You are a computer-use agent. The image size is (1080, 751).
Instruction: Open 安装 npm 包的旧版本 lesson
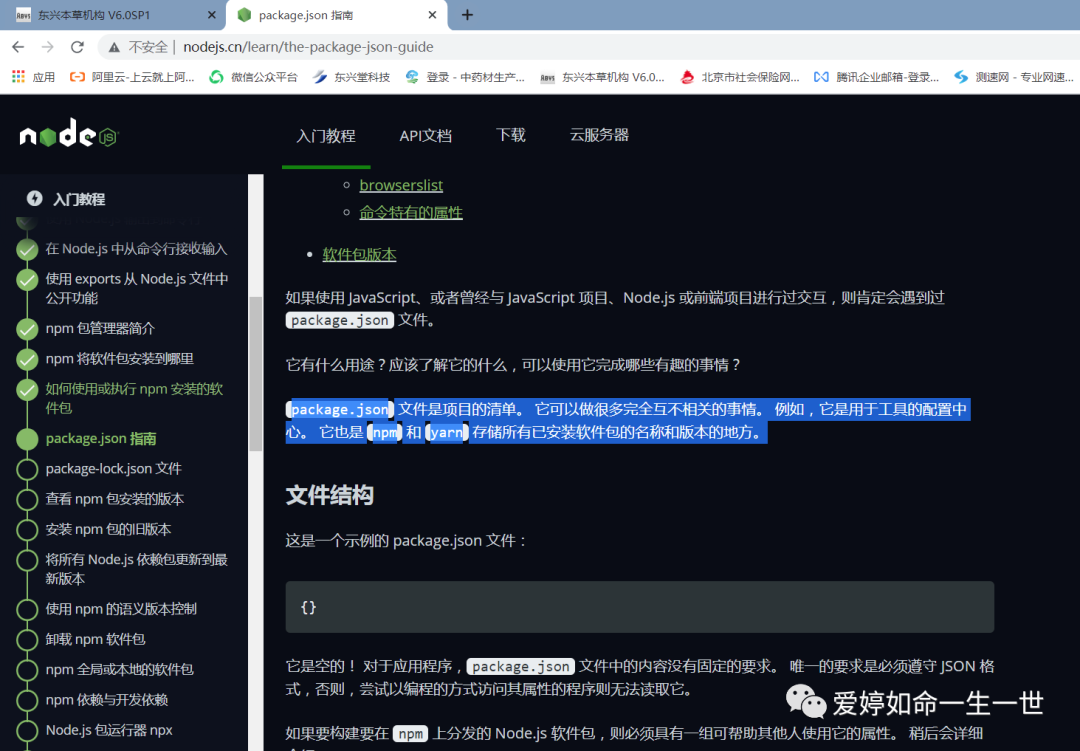pyautogui.click(x=108, y=530)
